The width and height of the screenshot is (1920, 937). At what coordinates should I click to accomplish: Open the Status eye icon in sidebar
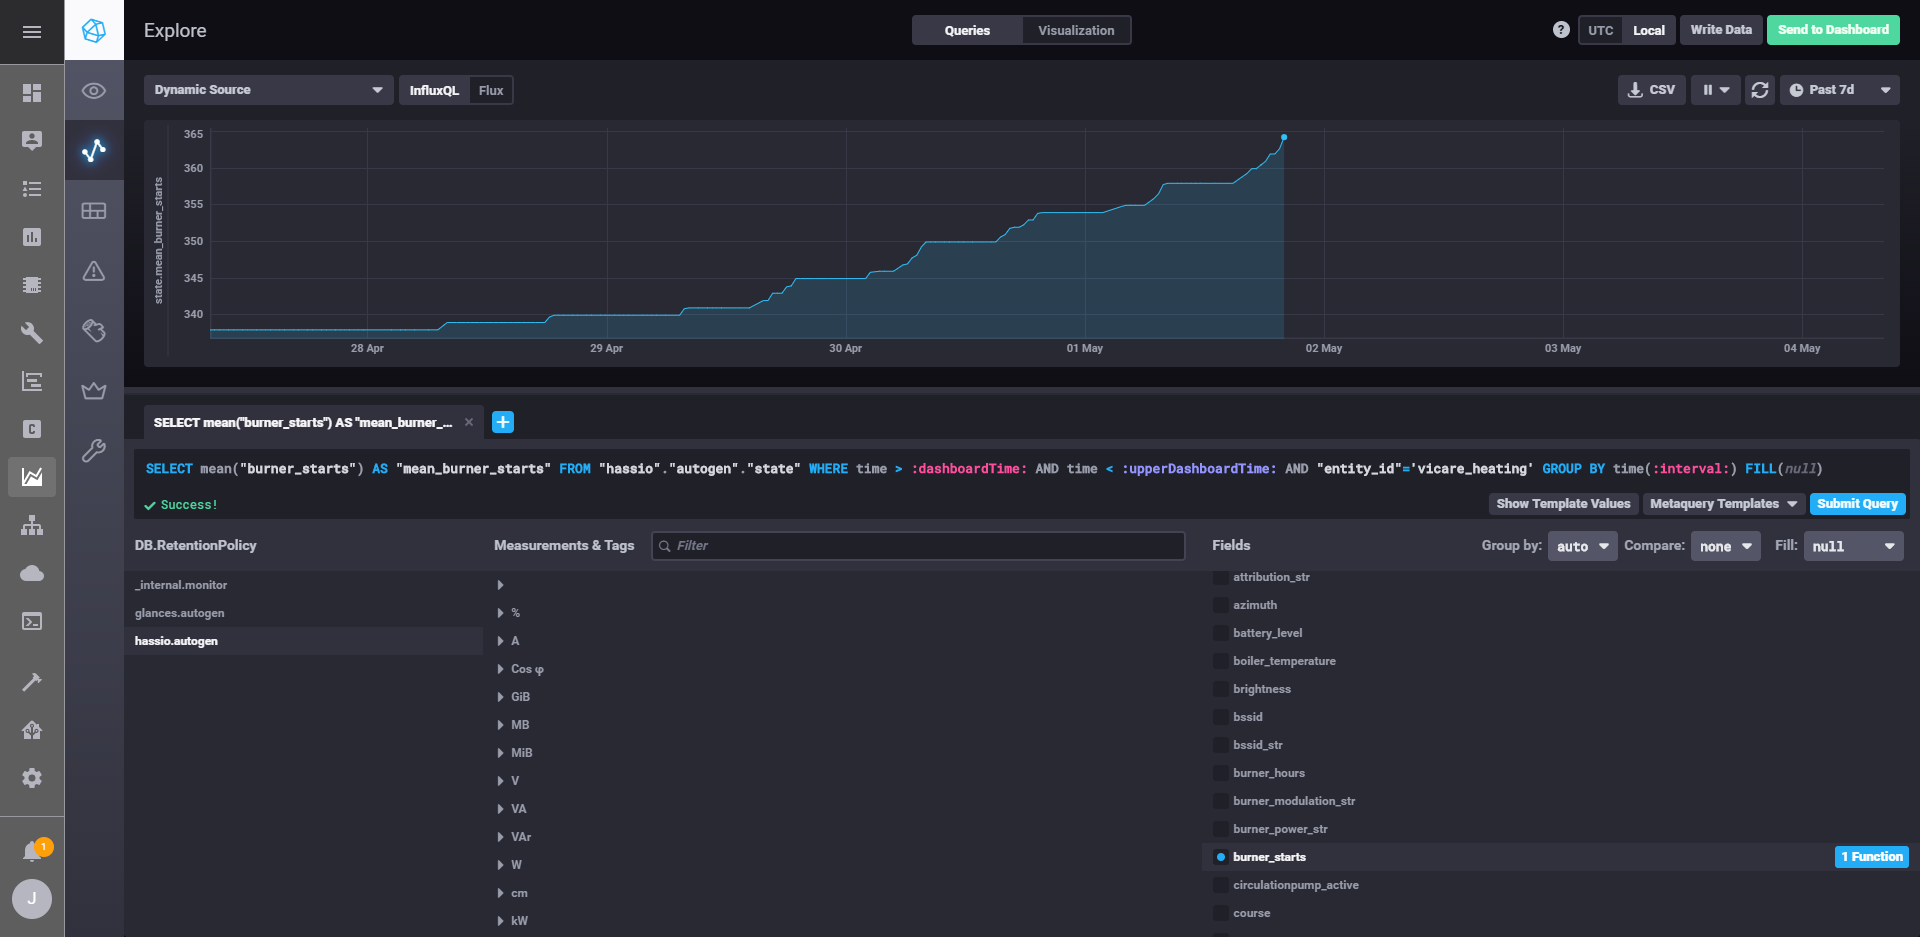[94, 90]
